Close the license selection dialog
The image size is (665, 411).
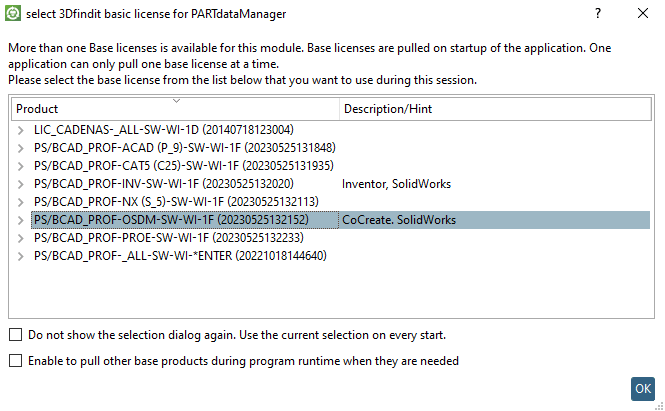click(x=643, y=14)
